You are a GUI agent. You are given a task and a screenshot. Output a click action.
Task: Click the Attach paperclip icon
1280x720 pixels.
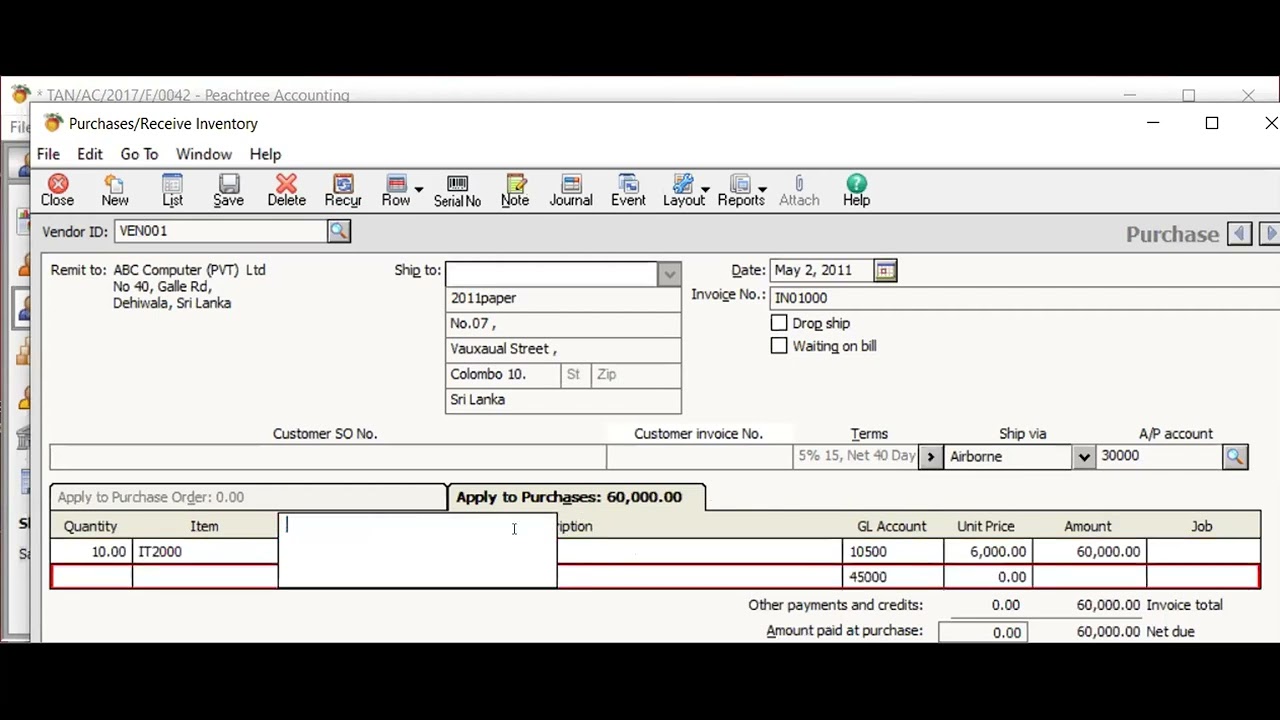click(799, 190)
